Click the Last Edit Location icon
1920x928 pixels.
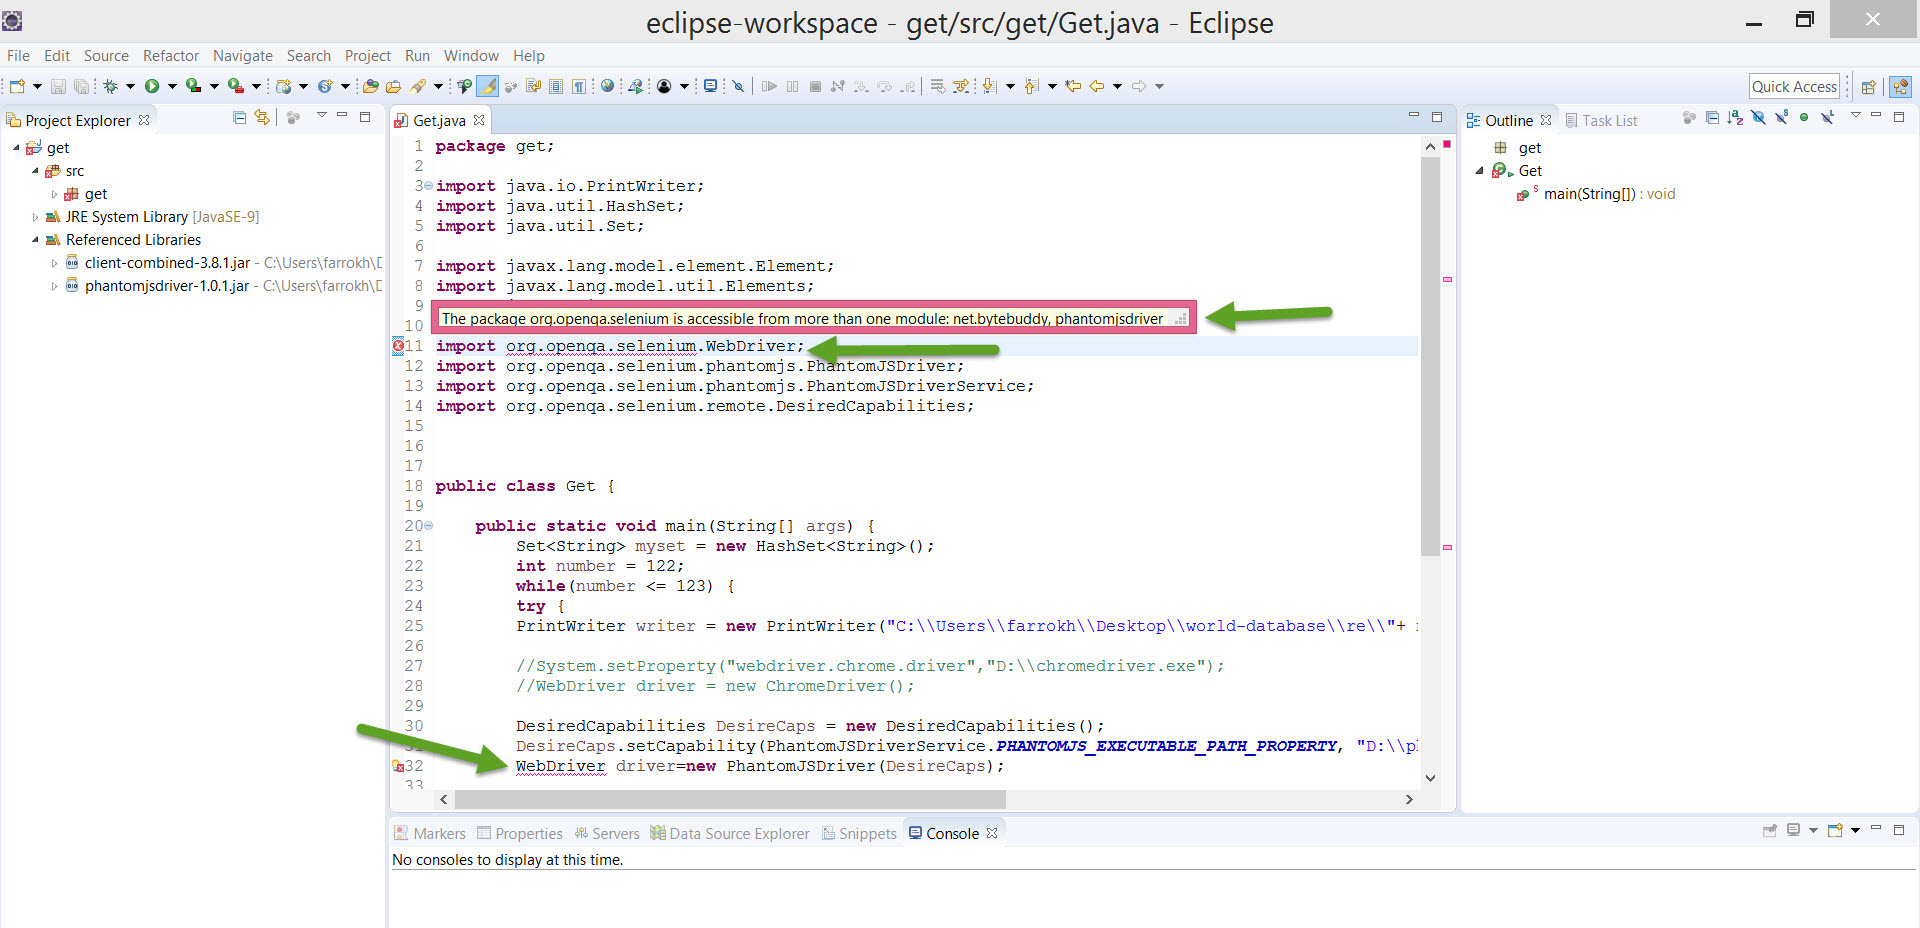[1073, 86]
